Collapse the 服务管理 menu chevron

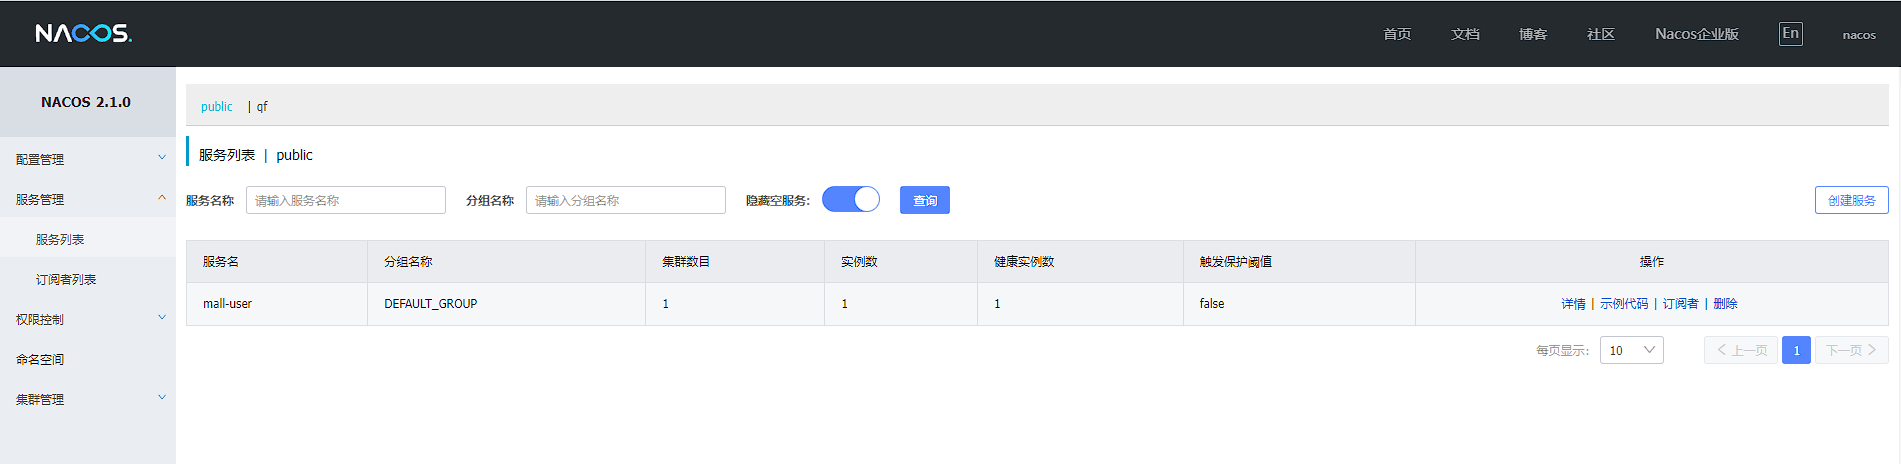pos(162,198)
